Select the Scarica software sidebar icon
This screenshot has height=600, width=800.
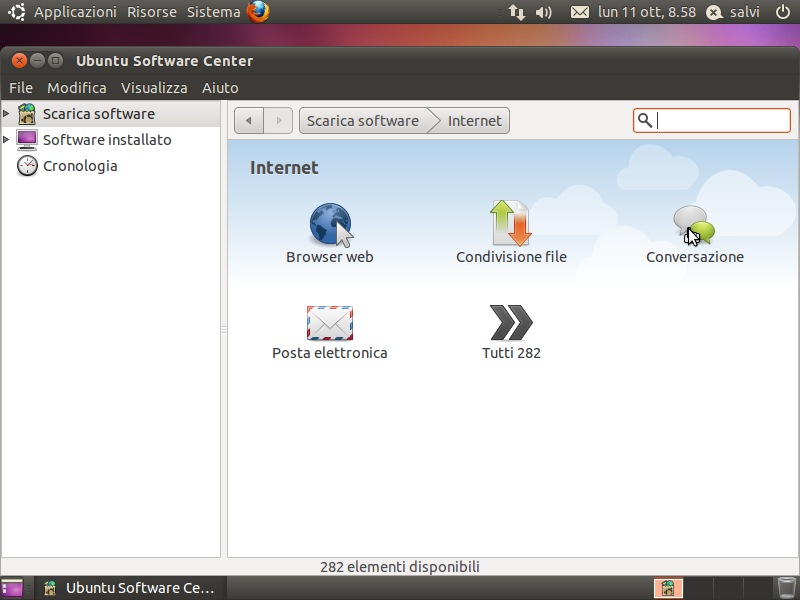tap(27, 114)
